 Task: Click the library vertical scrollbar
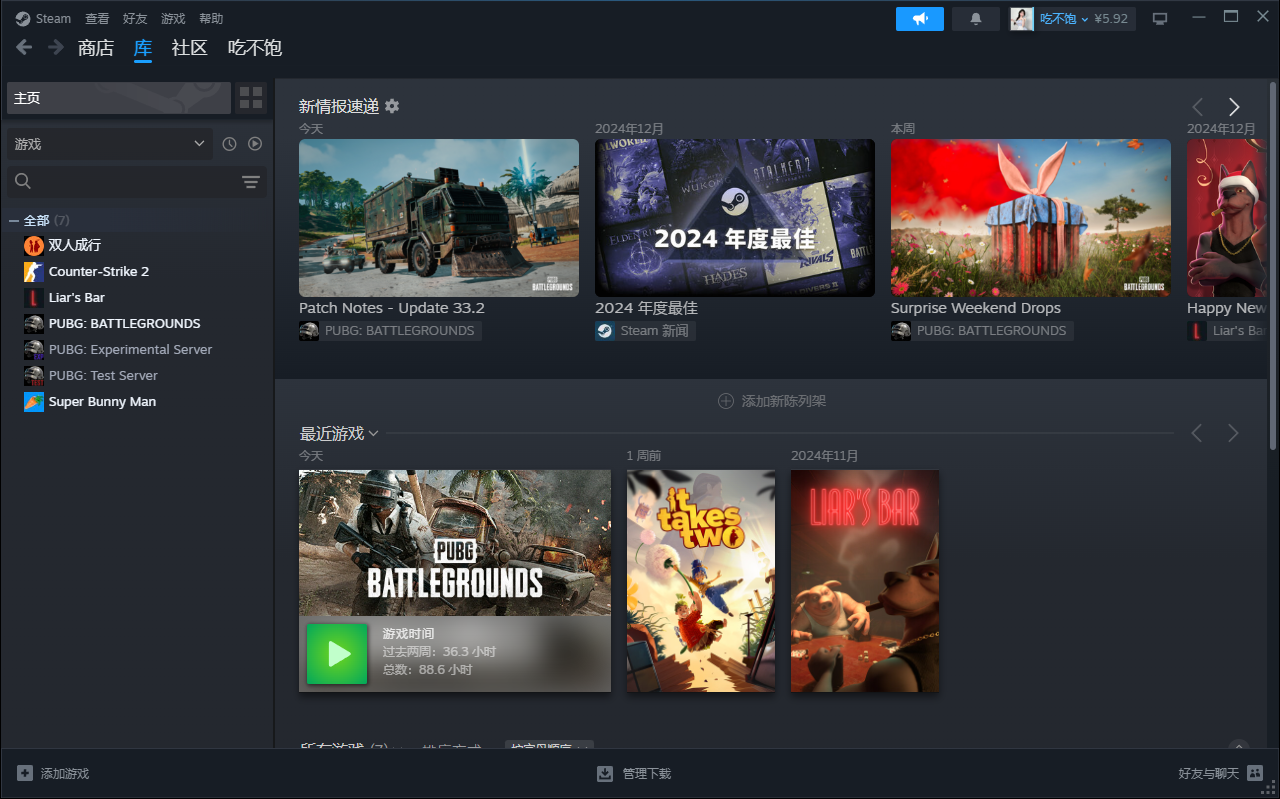click(1273, 265)
